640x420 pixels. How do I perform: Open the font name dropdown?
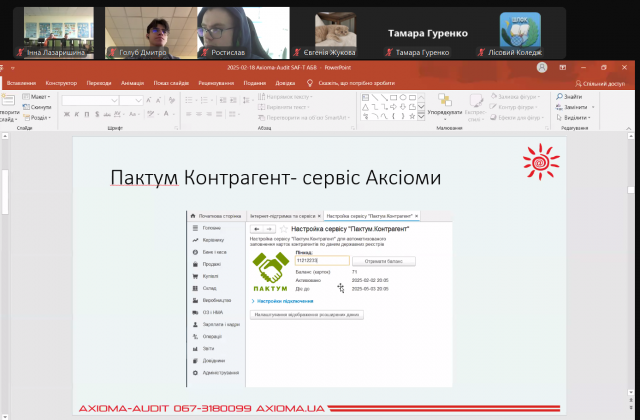tap(114, 100)
